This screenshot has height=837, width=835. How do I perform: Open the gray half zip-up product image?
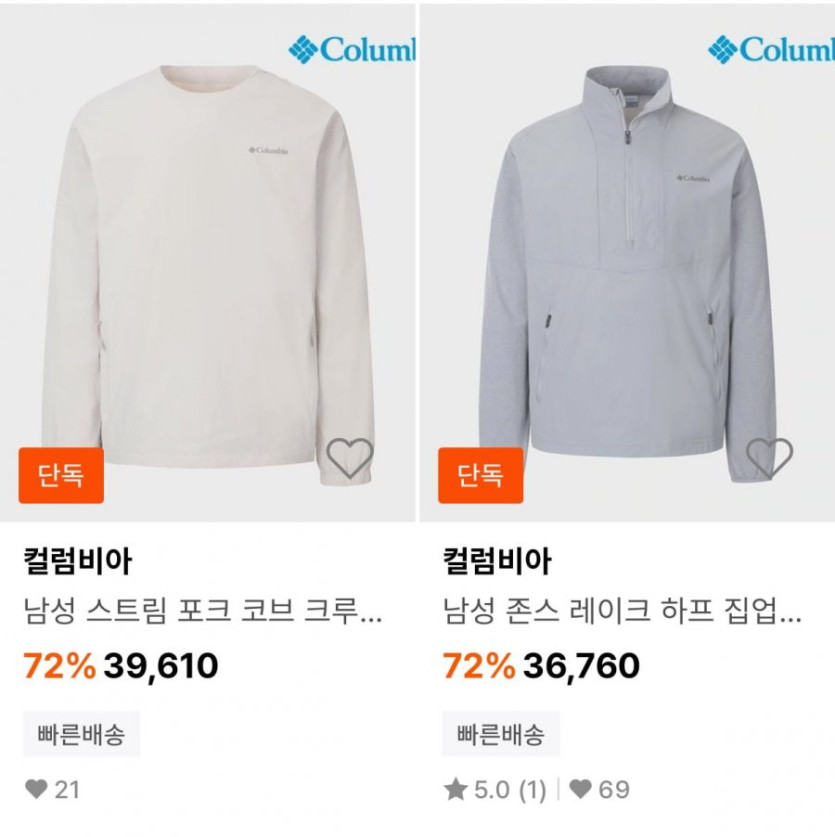(627, 263)
